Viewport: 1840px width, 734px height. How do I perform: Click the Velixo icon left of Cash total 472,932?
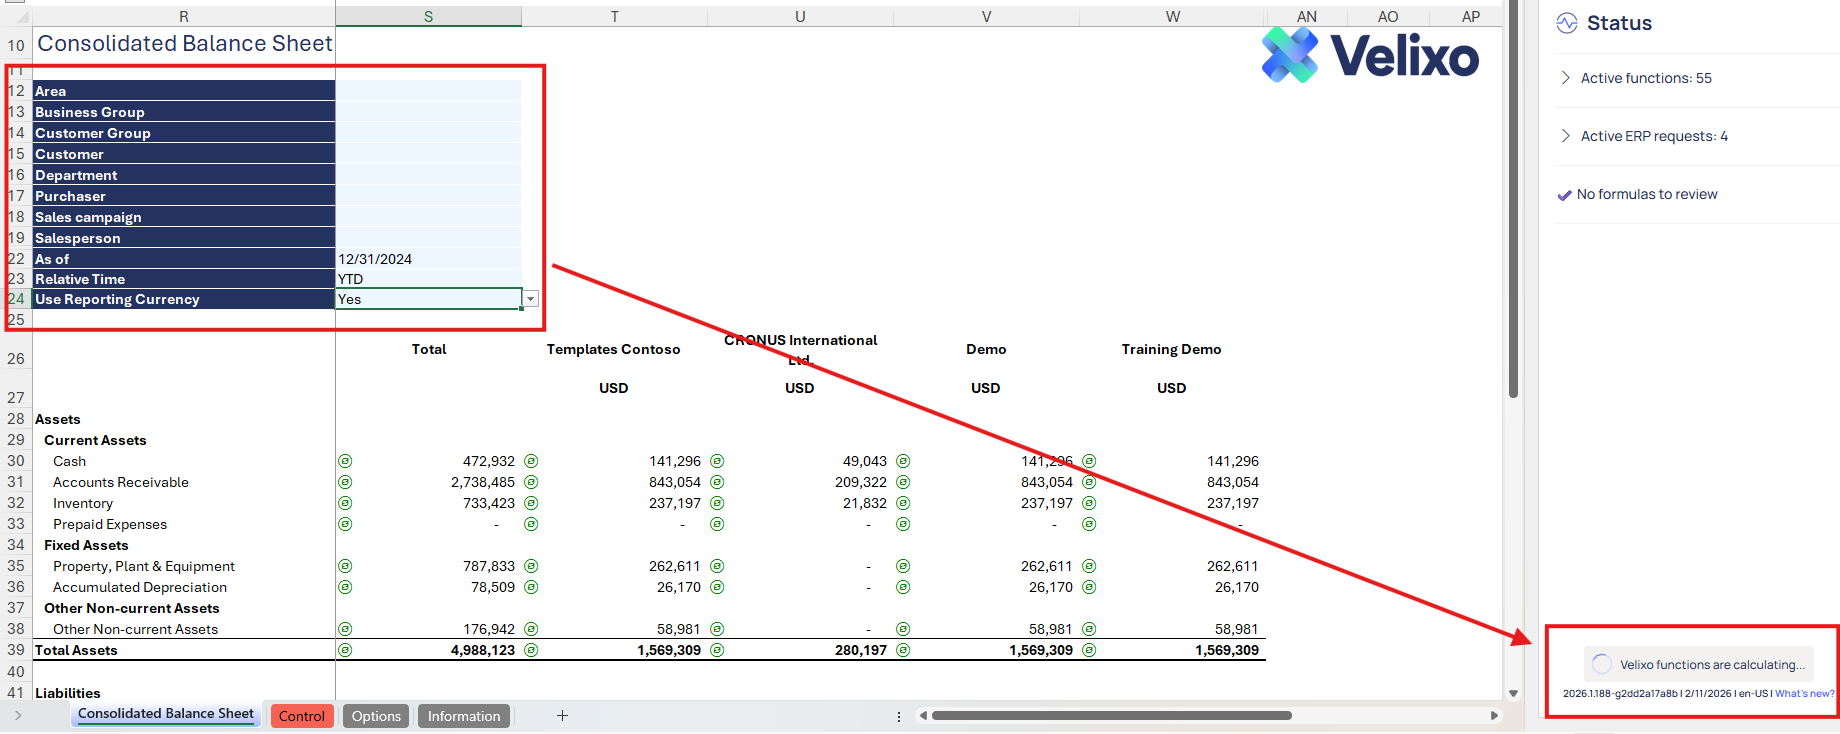coord(345,461)
